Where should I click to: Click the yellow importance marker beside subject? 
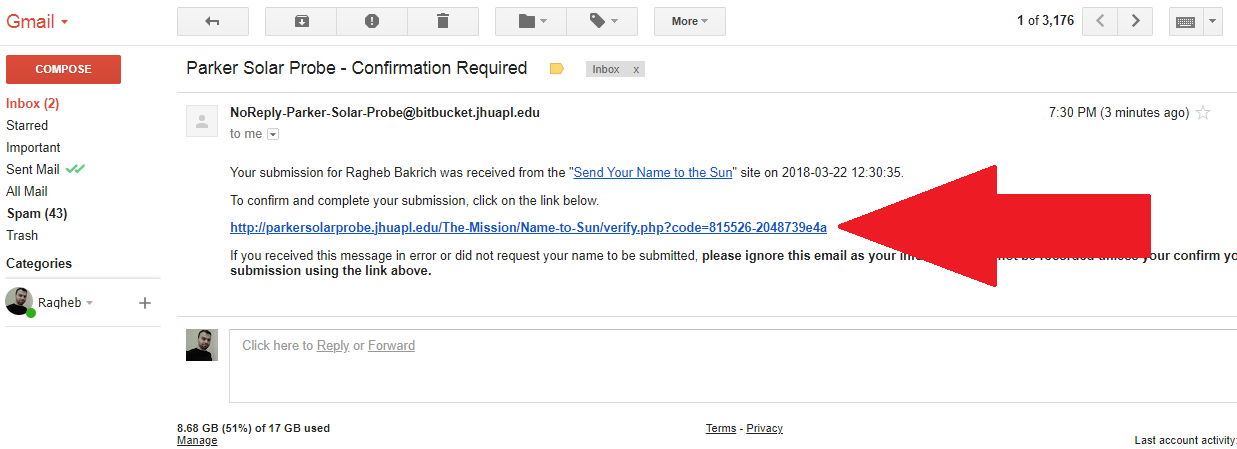point(557,69)
